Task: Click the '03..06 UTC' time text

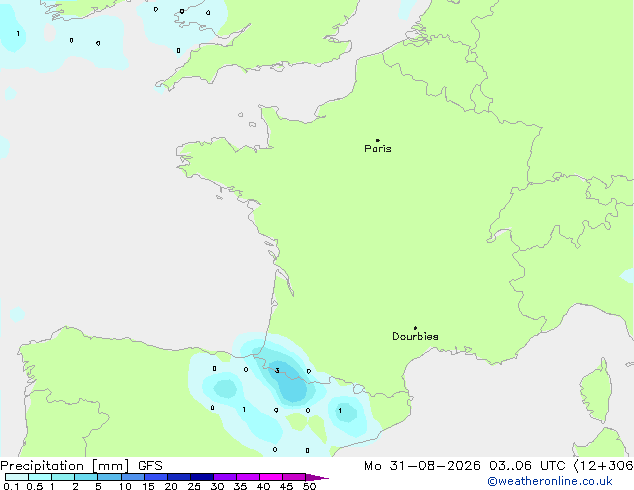Action: point(527,466)
